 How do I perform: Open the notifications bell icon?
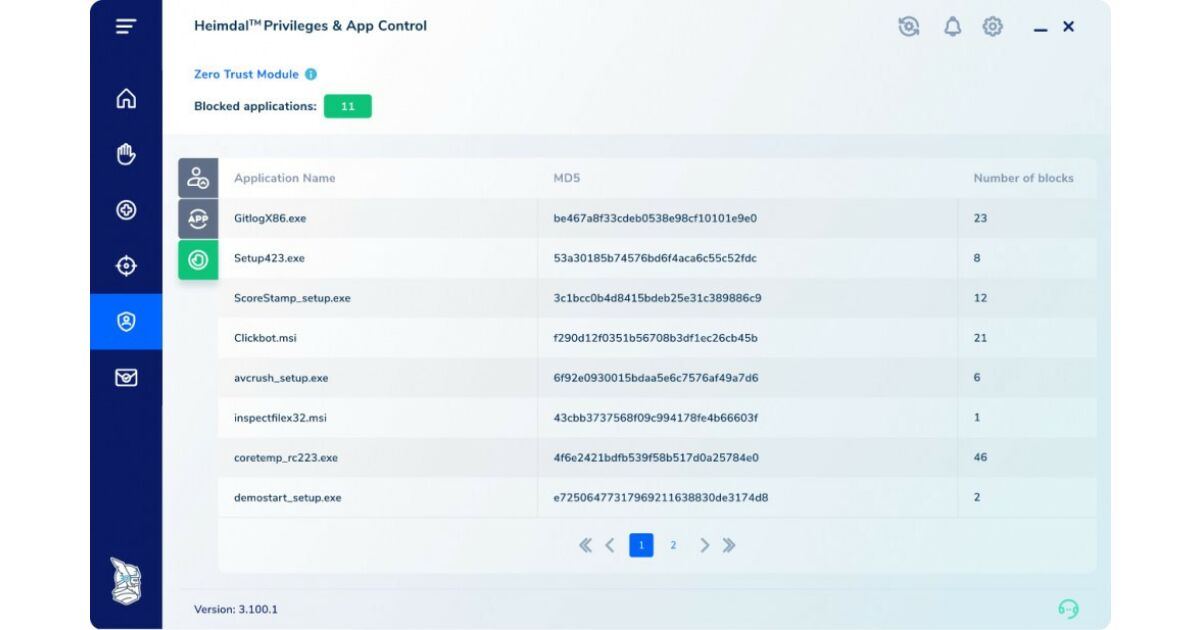pyautogui.click(x=952, y=27)
